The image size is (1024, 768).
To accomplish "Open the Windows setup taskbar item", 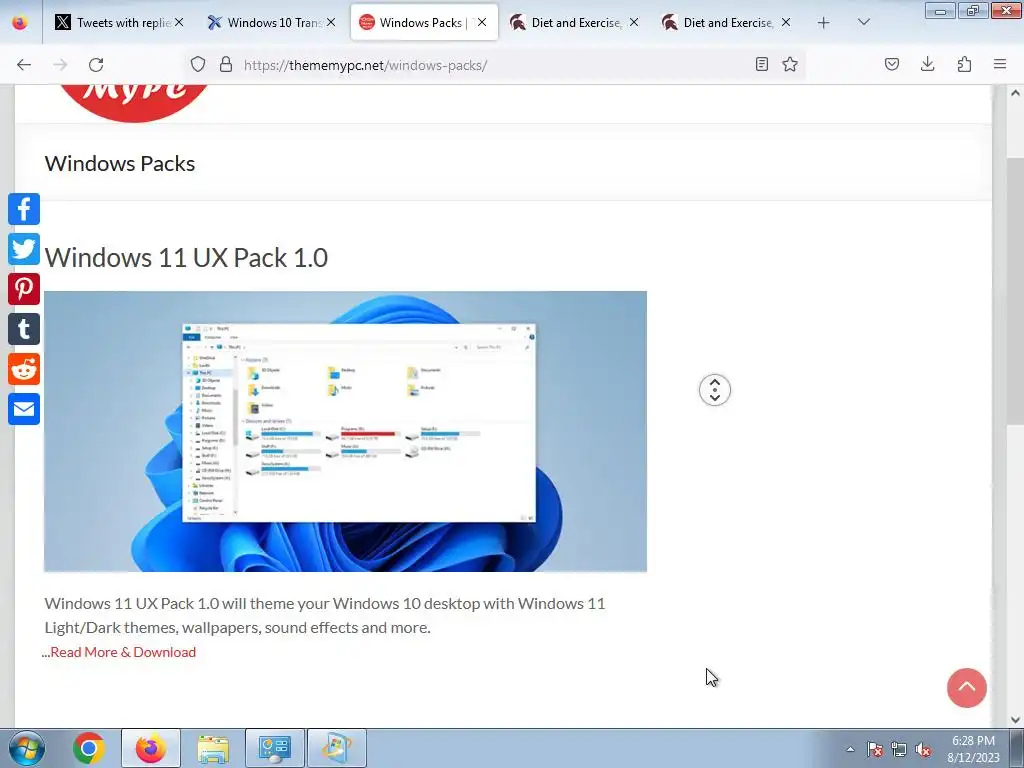I will (337, 748).
